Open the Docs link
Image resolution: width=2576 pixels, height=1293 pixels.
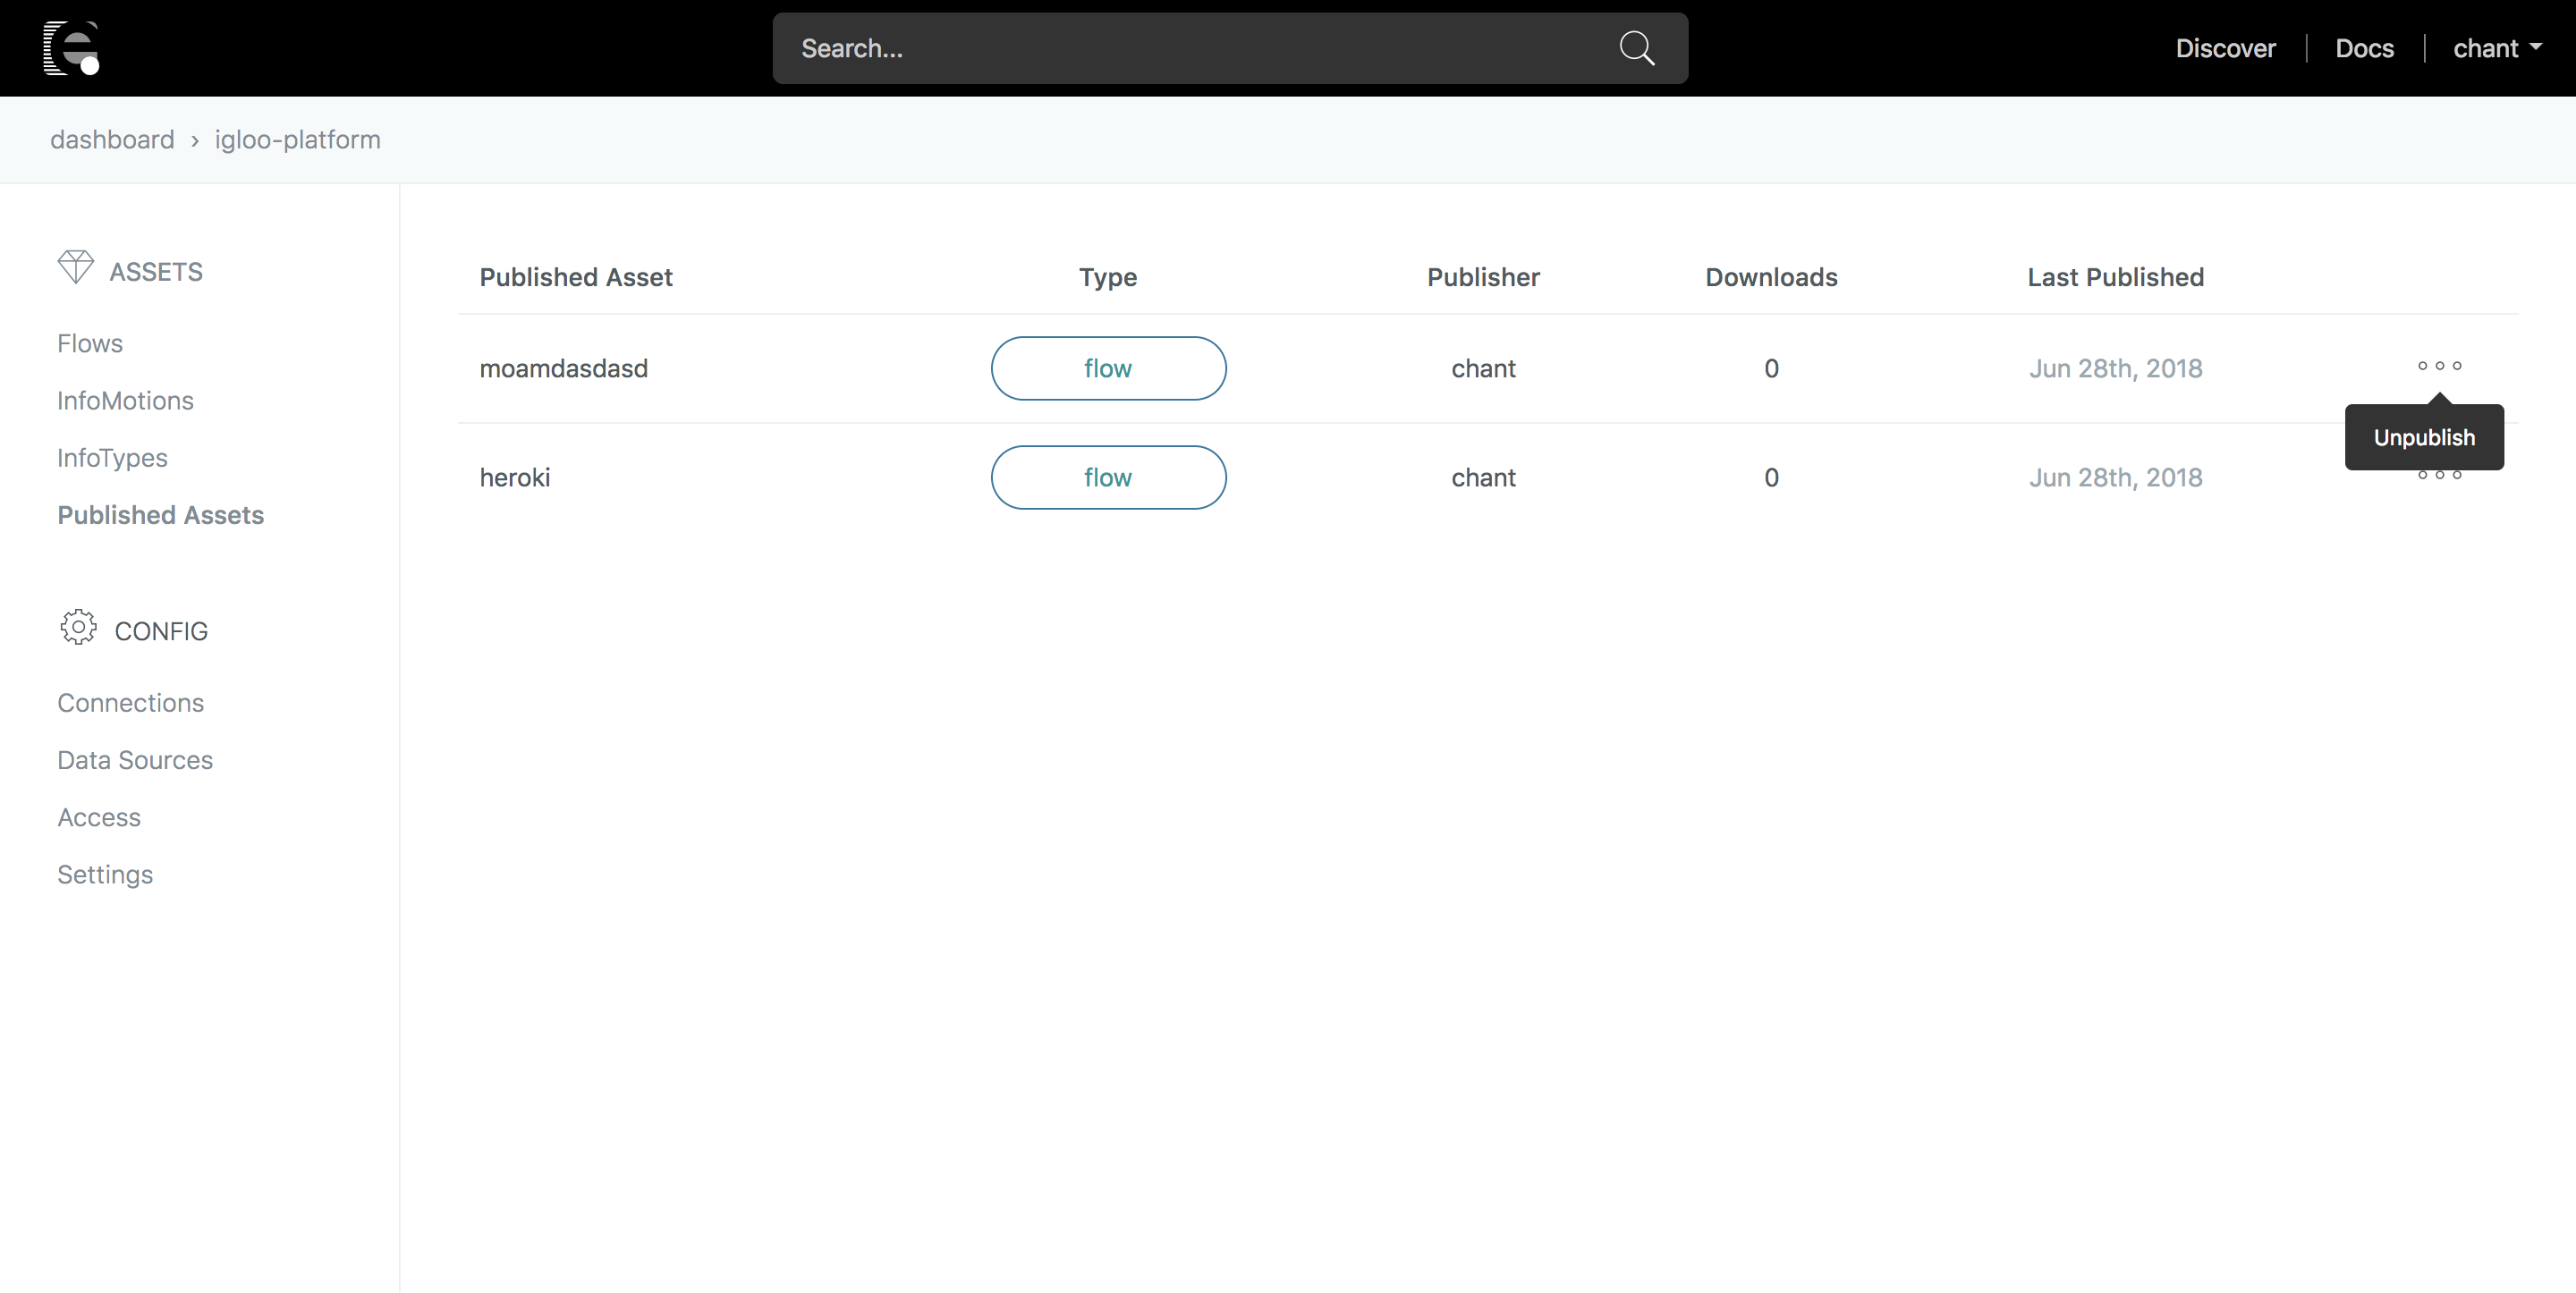[x=2364, y=48]
